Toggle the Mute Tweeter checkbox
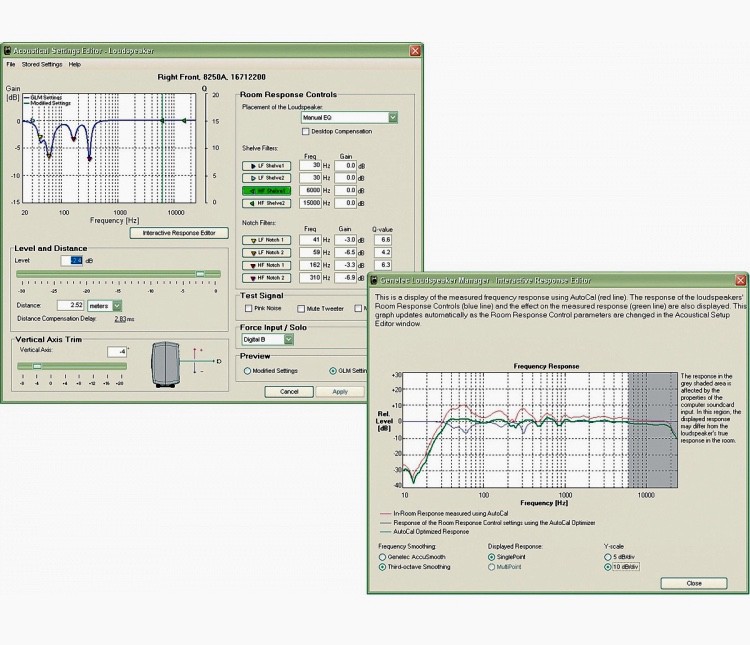Image resolution: width=750 pixels, height=645 pixels. 301,309
